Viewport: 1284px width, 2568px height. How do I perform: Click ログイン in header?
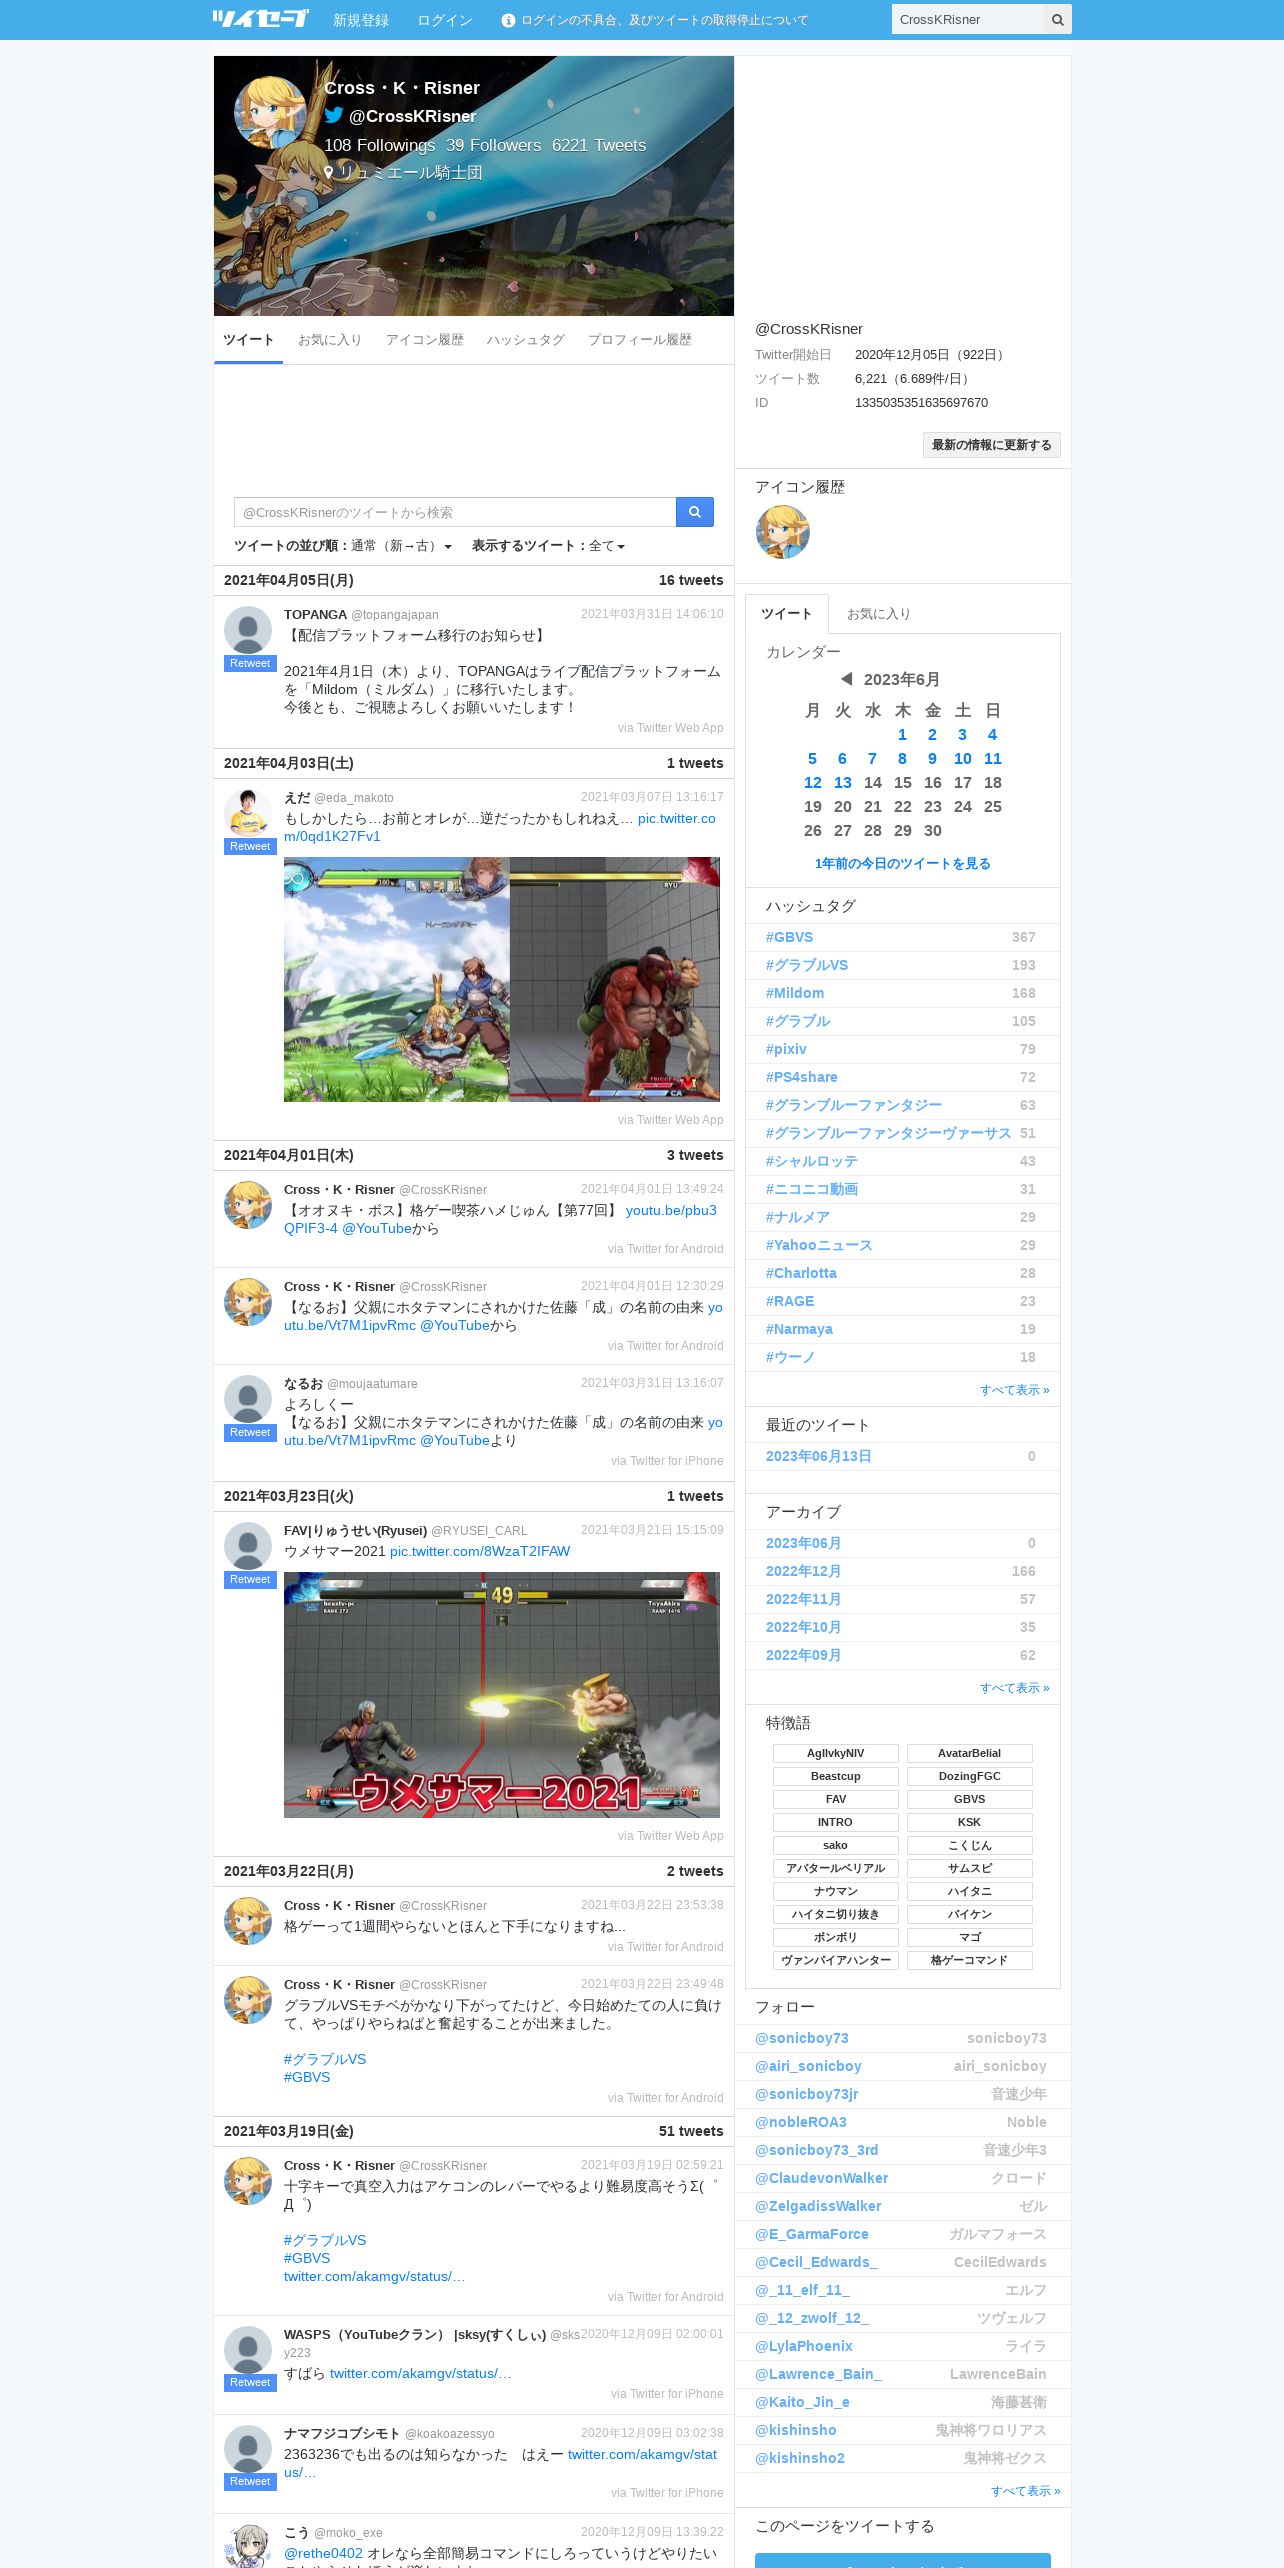pyautogui.click(x=445, y=20)
